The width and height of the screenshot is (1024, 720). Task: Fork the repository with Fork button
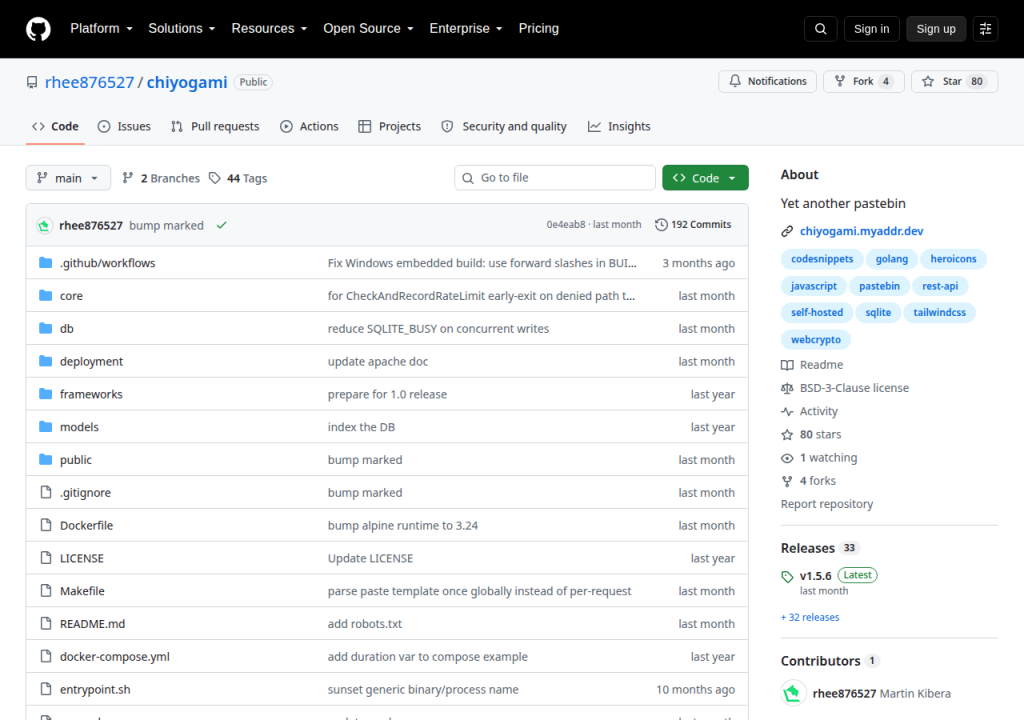coord(863,82)
